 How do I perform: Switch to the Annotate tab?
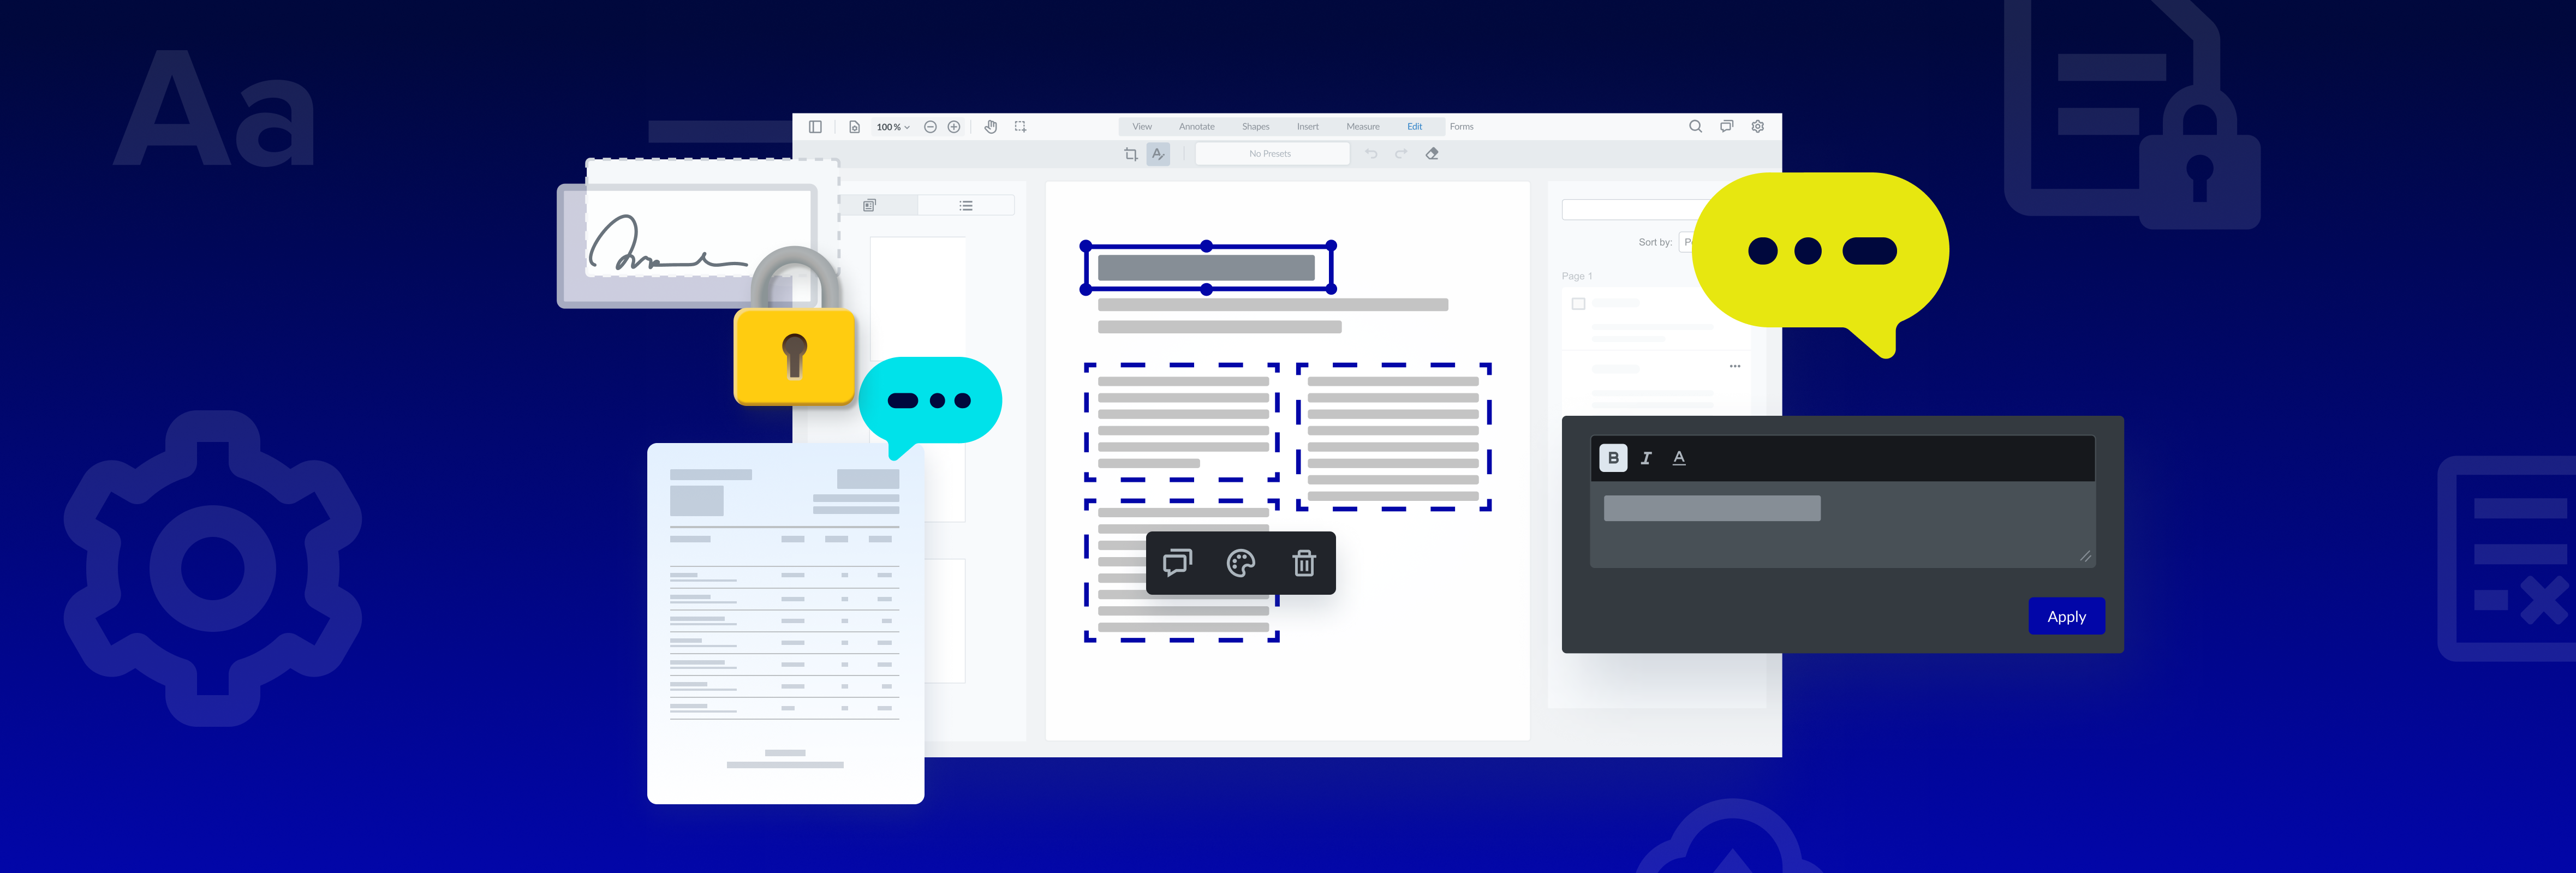pos(1196,127)
